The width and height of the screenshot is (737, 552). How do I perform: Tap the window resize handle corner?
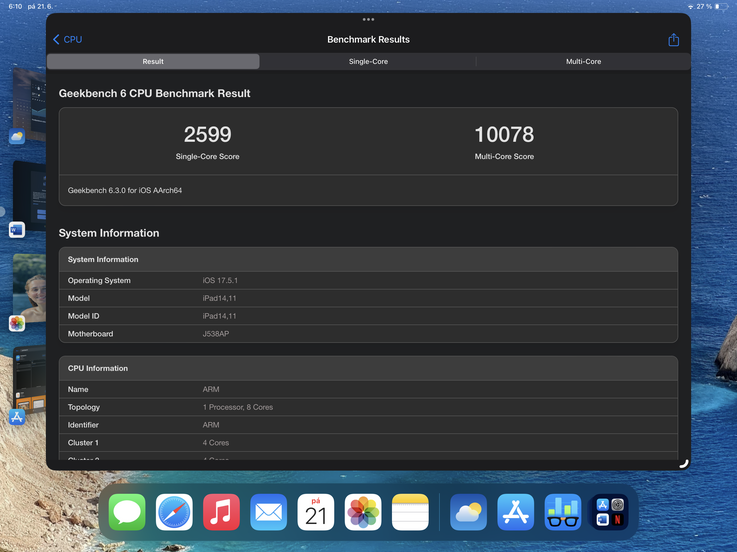coord(684,464)
